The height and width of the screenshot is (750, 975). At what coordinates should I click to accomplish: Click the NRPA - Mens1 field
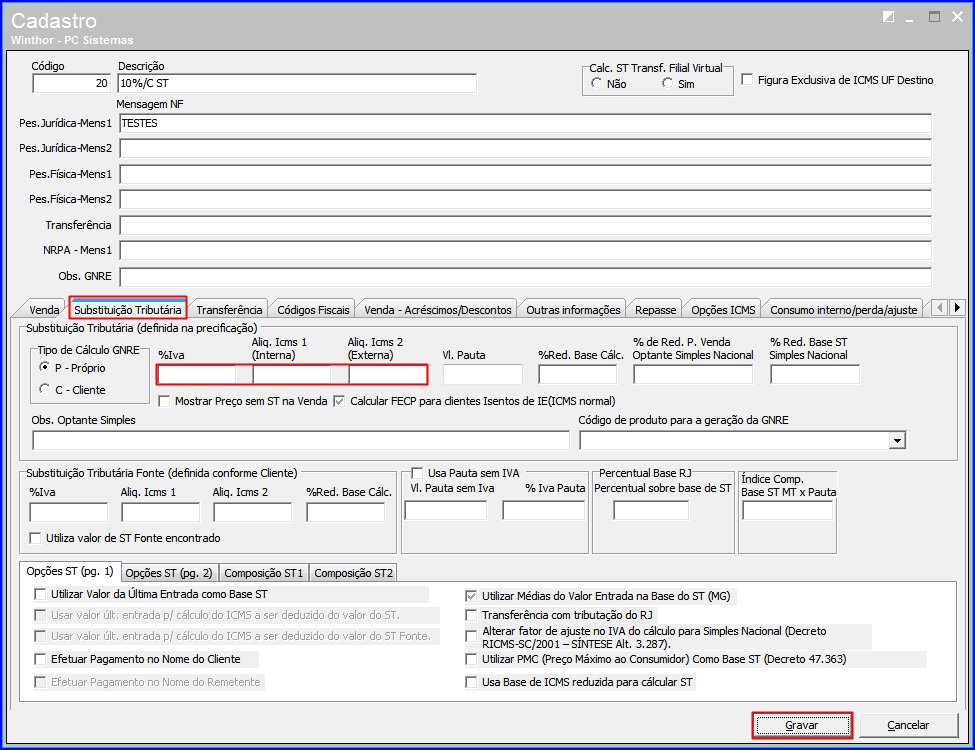(x=525, y=250)
